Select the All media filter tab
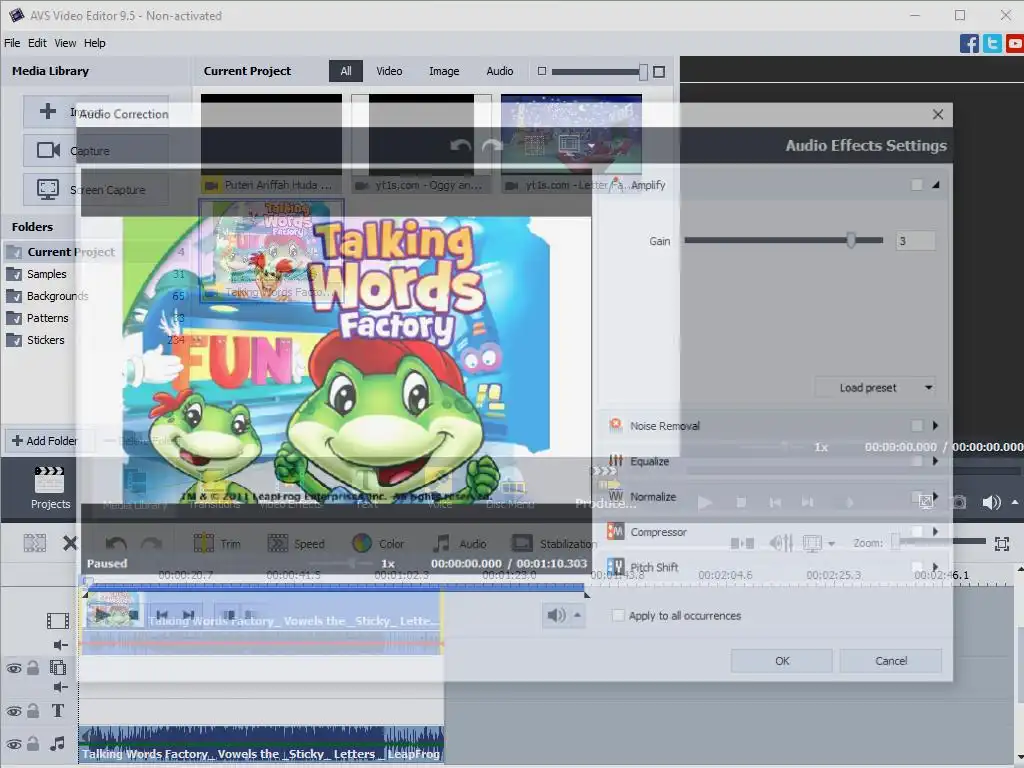The image size is (1024, 768). [345, 71]
